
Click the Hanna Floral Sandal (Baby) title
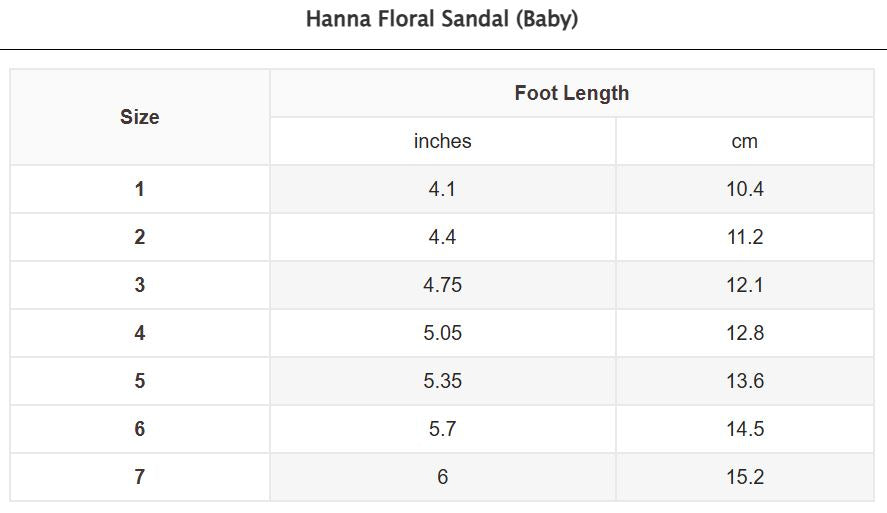point(442,19)
